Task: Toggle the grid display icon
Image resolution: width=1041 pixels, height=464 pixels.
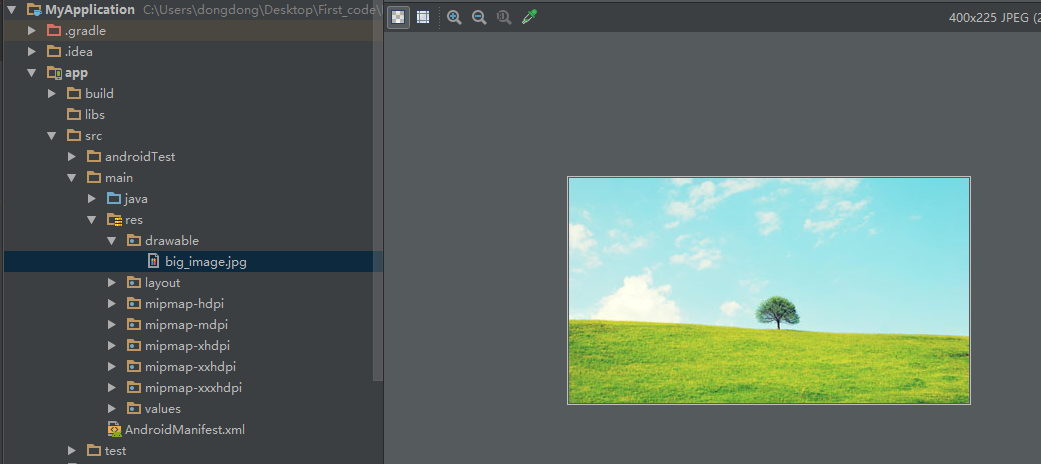Action: click(423, 17)
